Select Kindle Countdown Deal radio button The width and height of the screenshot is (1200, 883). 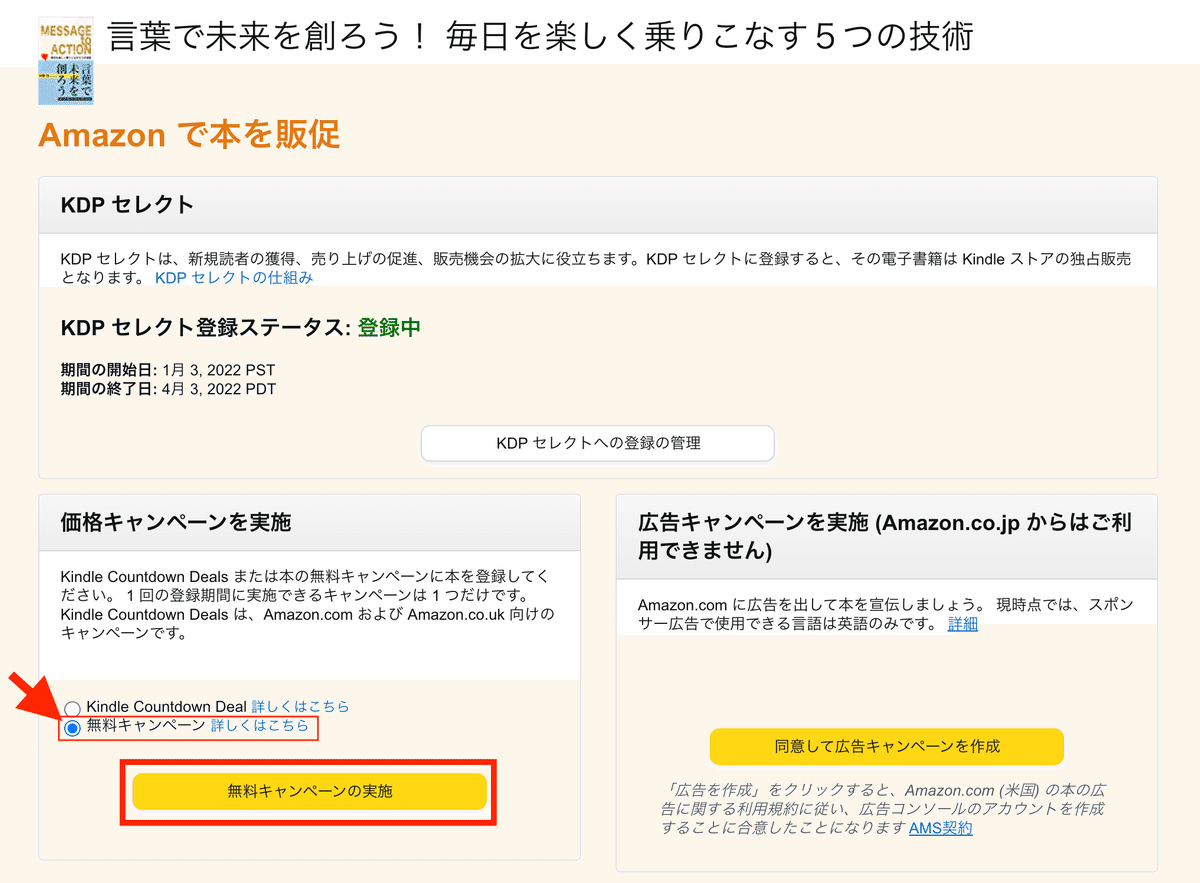[72, 708]
